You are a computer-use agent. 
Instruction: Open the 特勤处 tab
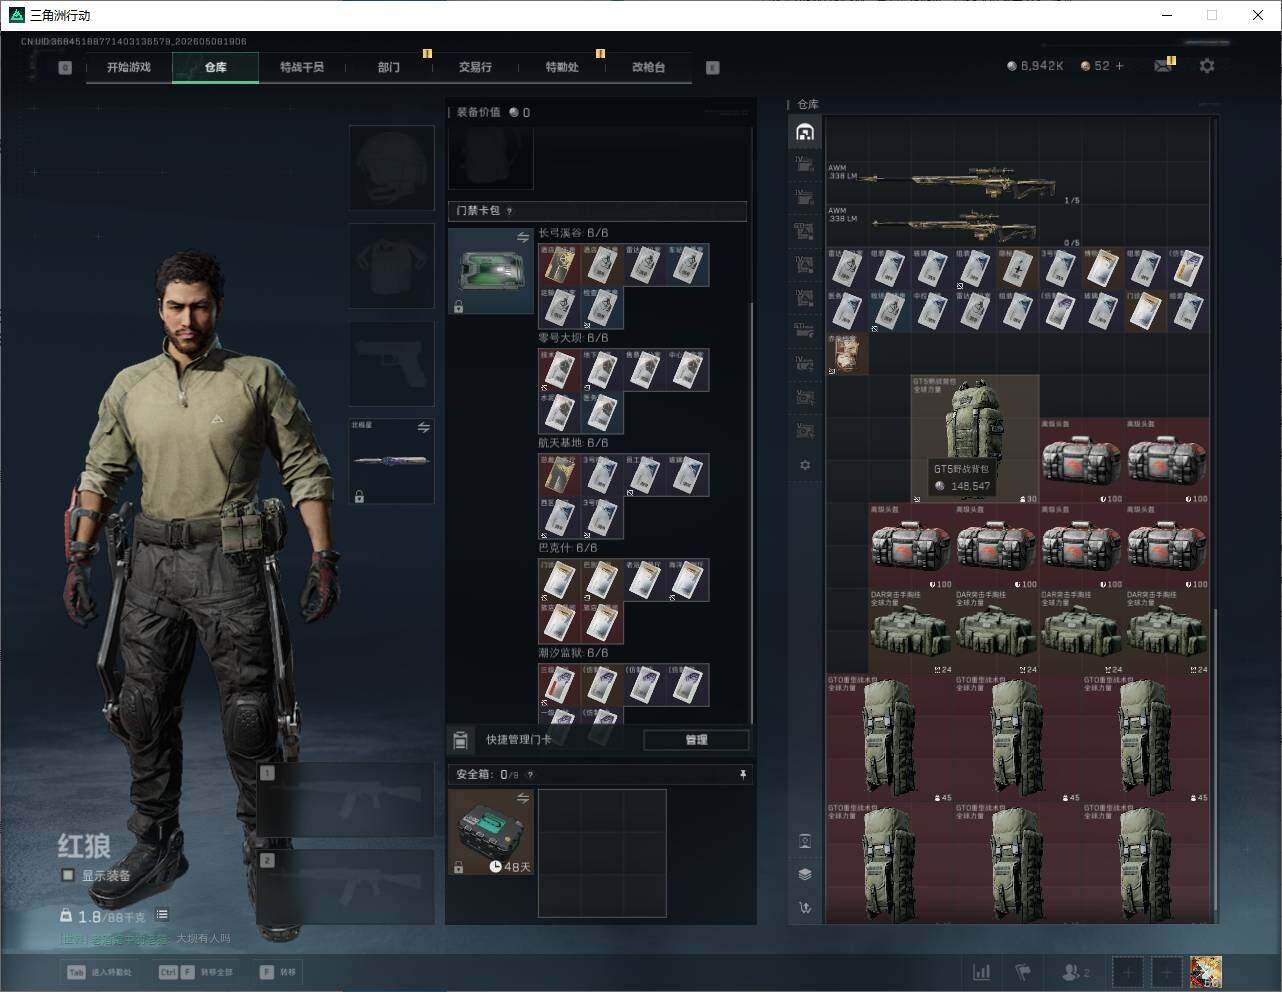[x=562, y=68]
